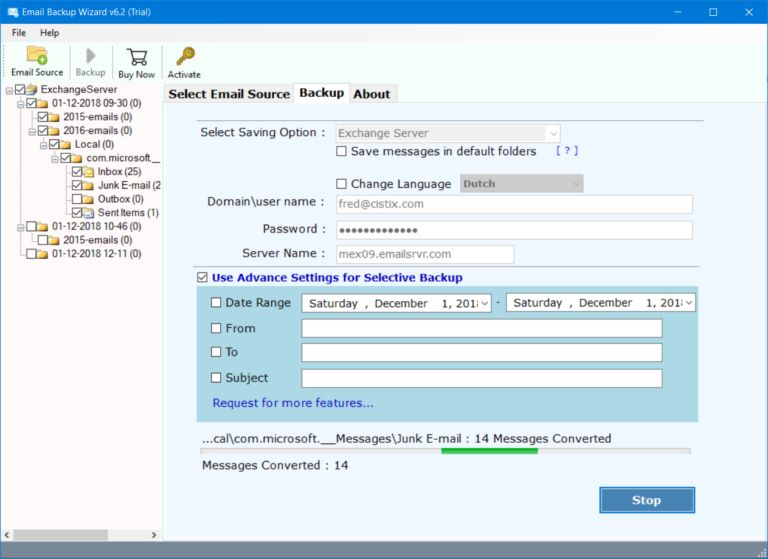Click the Email Source toolbar icon

(x=37, y=55)
